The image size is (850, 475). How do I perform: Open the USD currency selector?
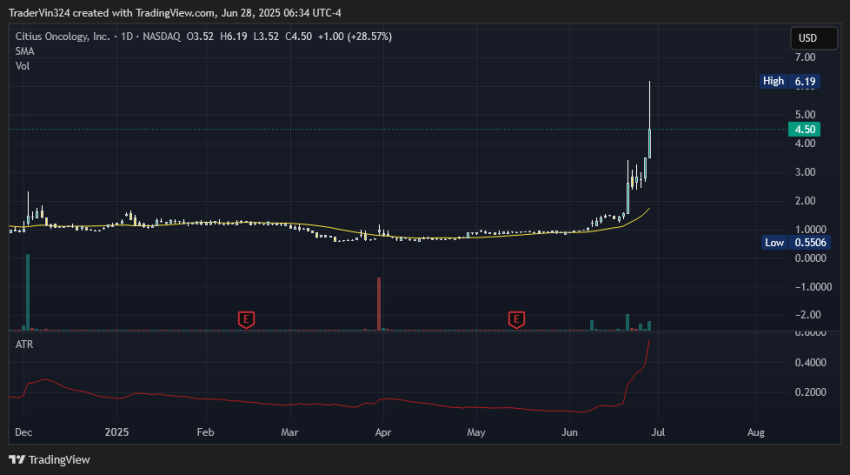(813, 38)
